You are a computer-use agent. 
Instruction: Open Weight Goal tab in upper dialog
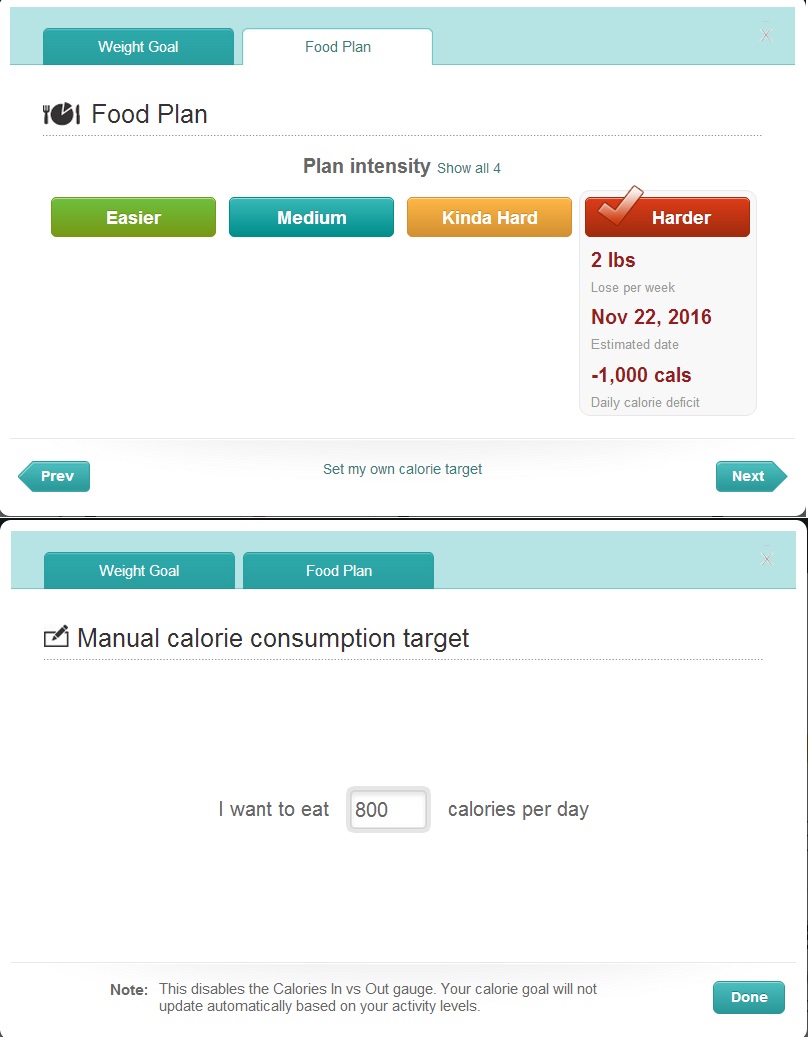click(138, 47)
